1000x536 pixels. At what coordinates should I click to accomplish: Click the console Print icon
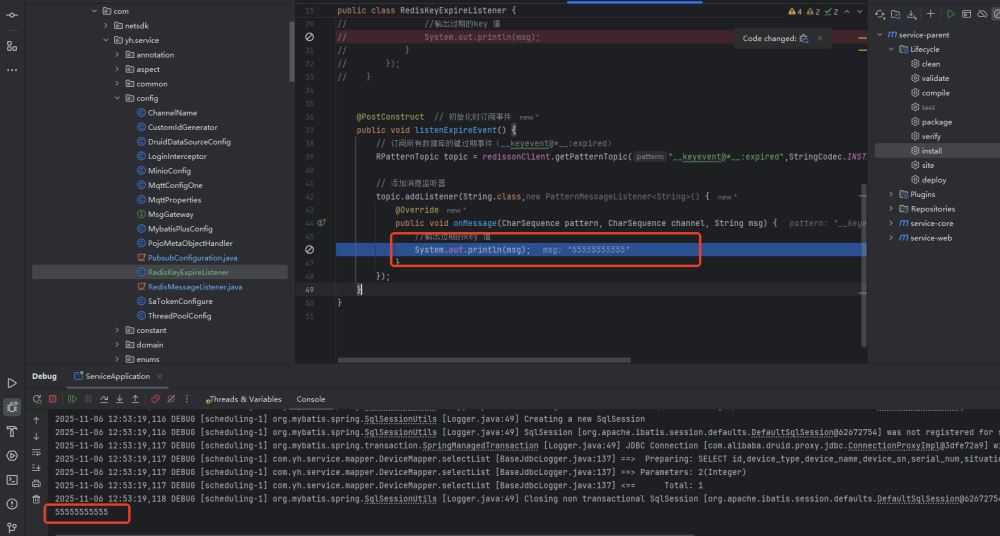click(x=36, y=484)
